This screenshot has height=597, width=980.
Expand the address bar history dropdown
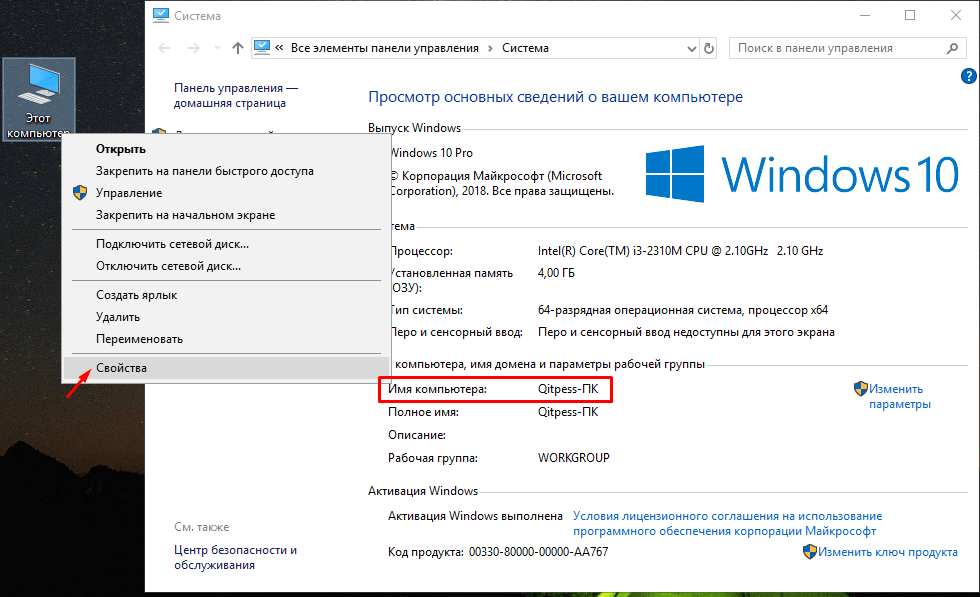691,48
